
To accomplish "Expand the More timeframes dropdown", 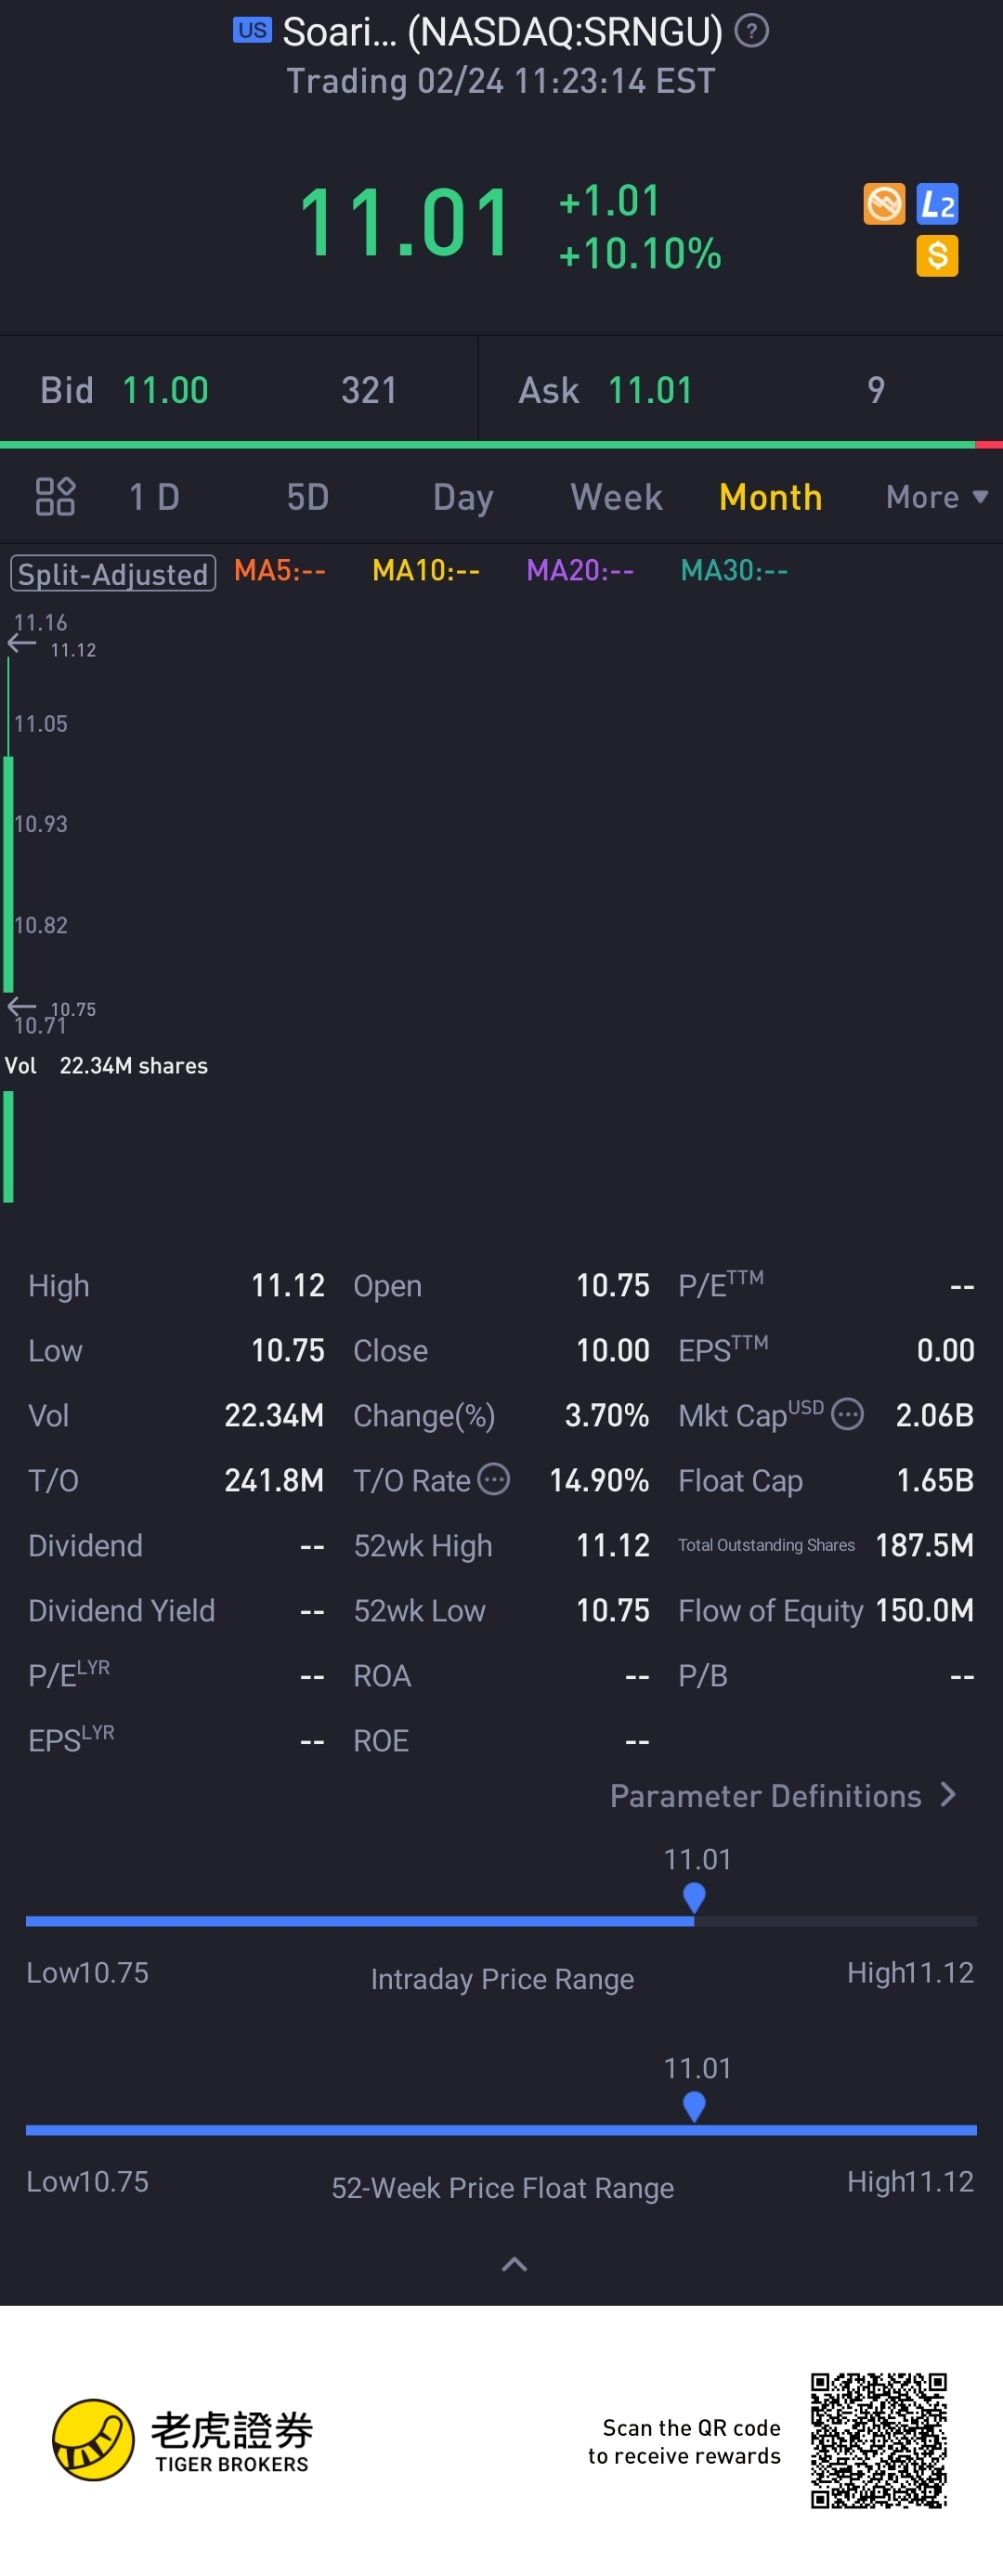I will (936, 497).
